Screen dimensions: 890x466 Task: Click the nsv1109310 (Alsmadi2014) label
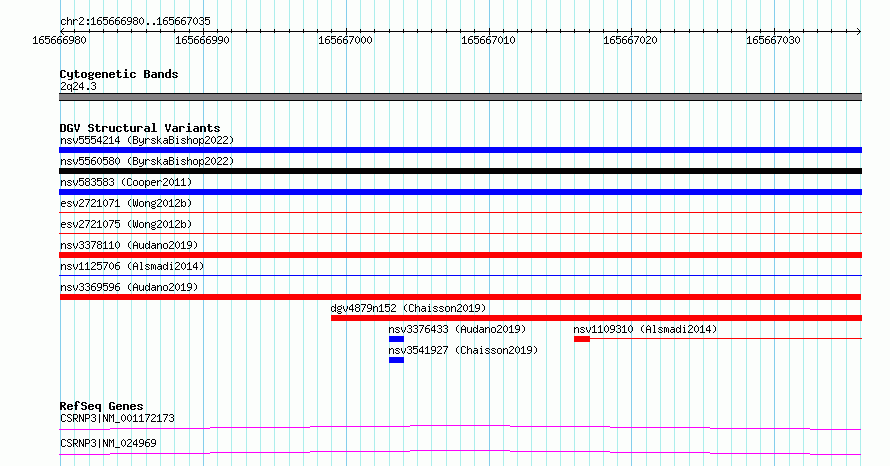tap(645, 329)
